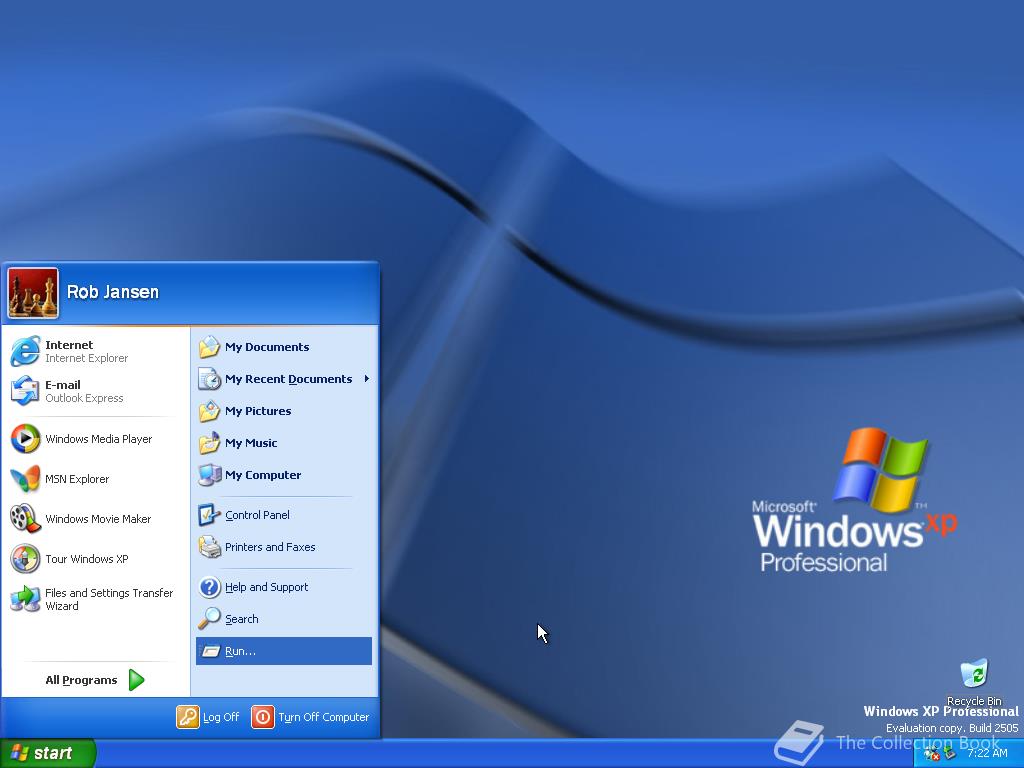Click the My Pictures label
Screen dimensions: 1024x768
click(258, 411)
